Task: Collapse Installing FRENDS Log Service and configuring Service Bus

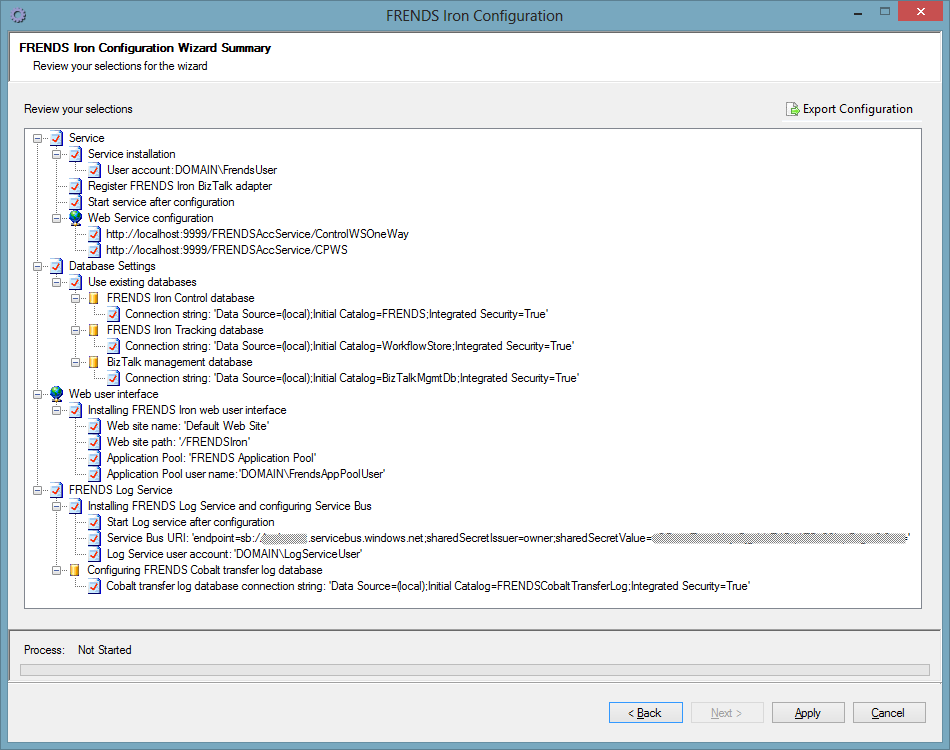Action: [56, 506]
